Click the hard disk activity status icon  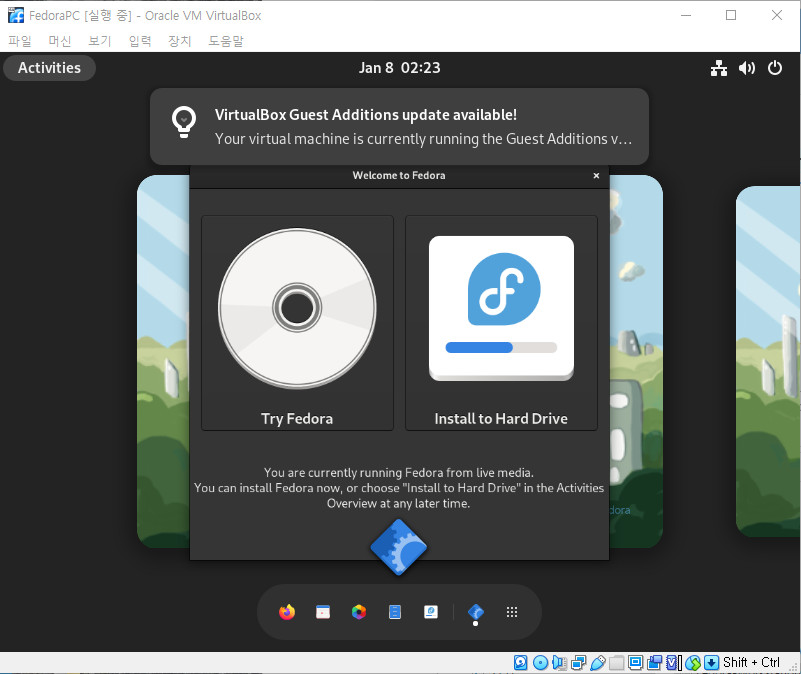coord(521,663)
